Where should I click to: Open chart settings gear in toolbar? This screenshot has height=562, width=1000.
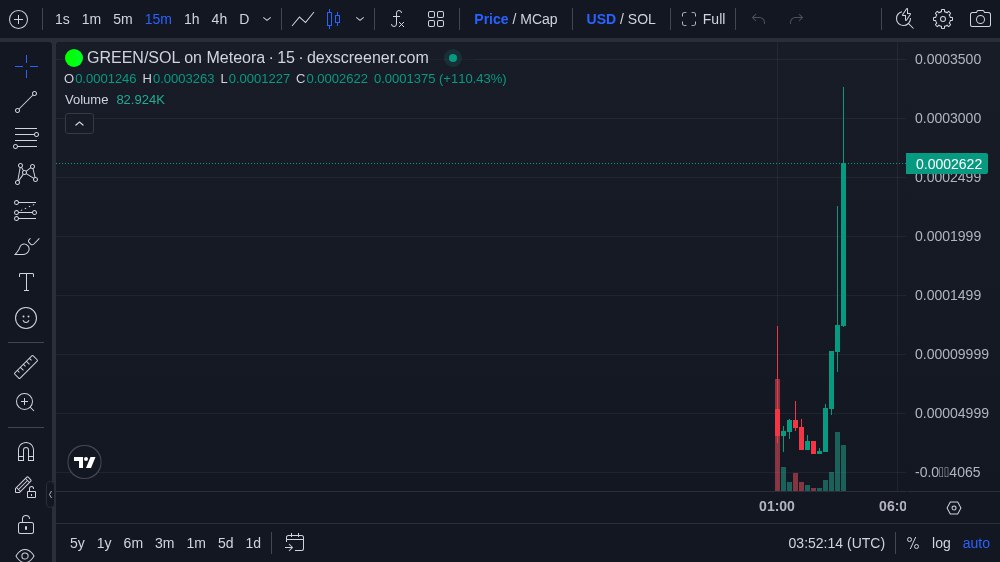click(x=942, y=19)
